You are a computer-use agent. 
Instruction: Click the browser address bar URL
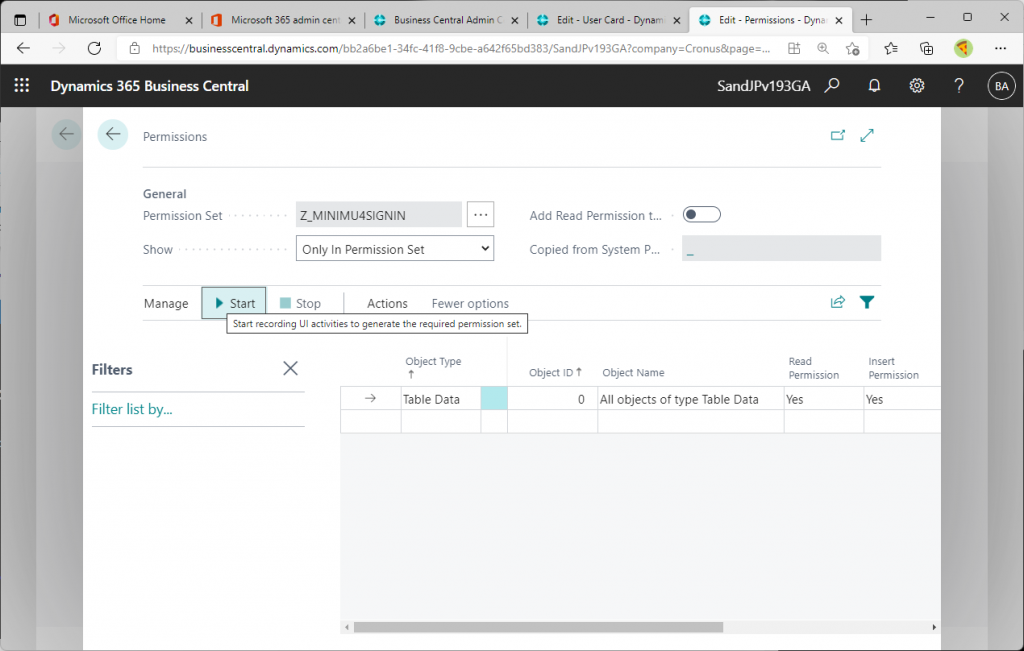461,48
